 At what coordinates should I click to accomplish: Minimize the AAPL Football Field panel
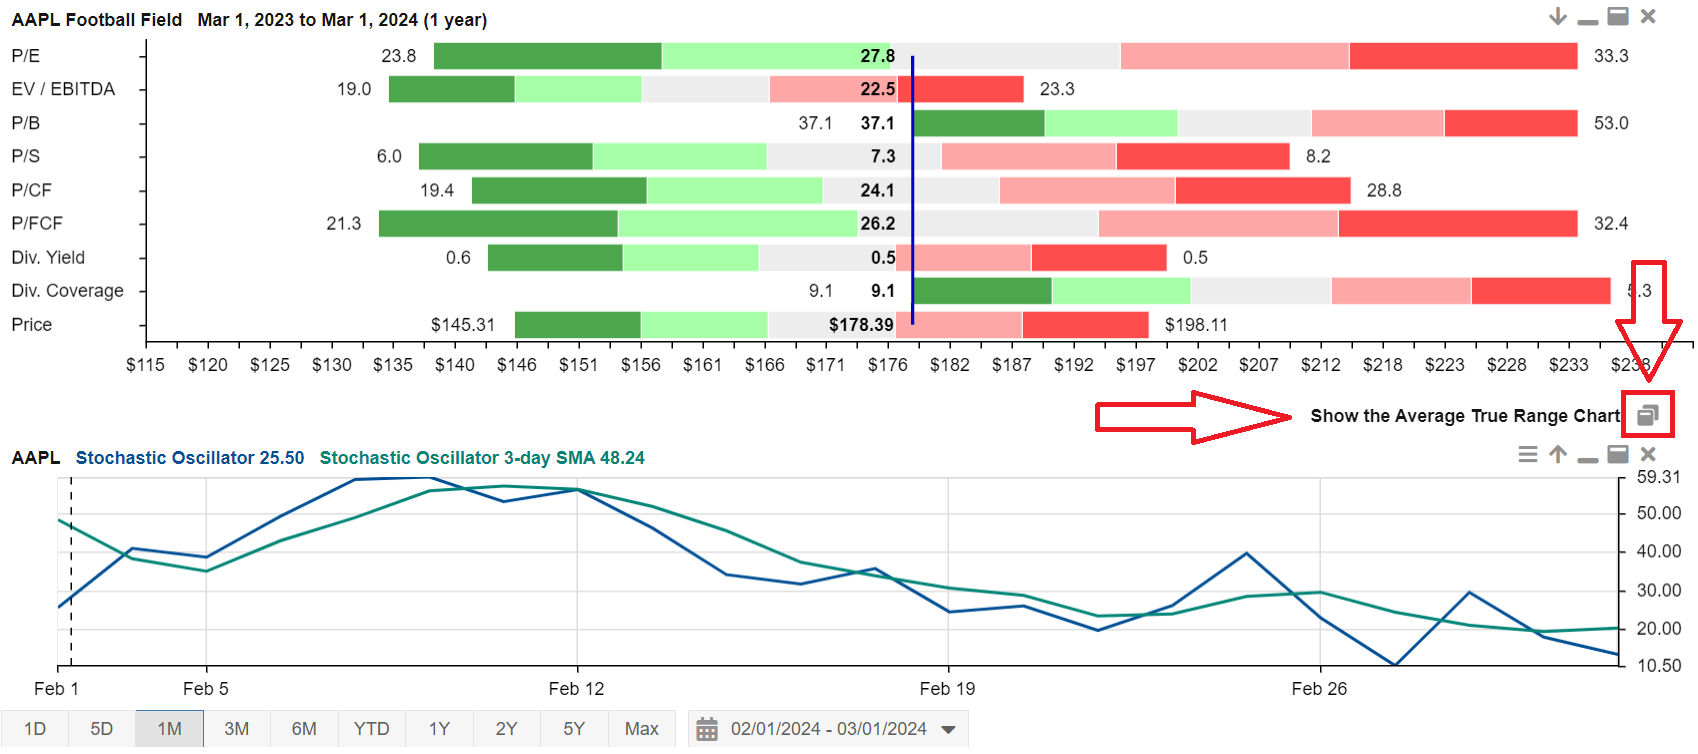tap(1588, 21)
